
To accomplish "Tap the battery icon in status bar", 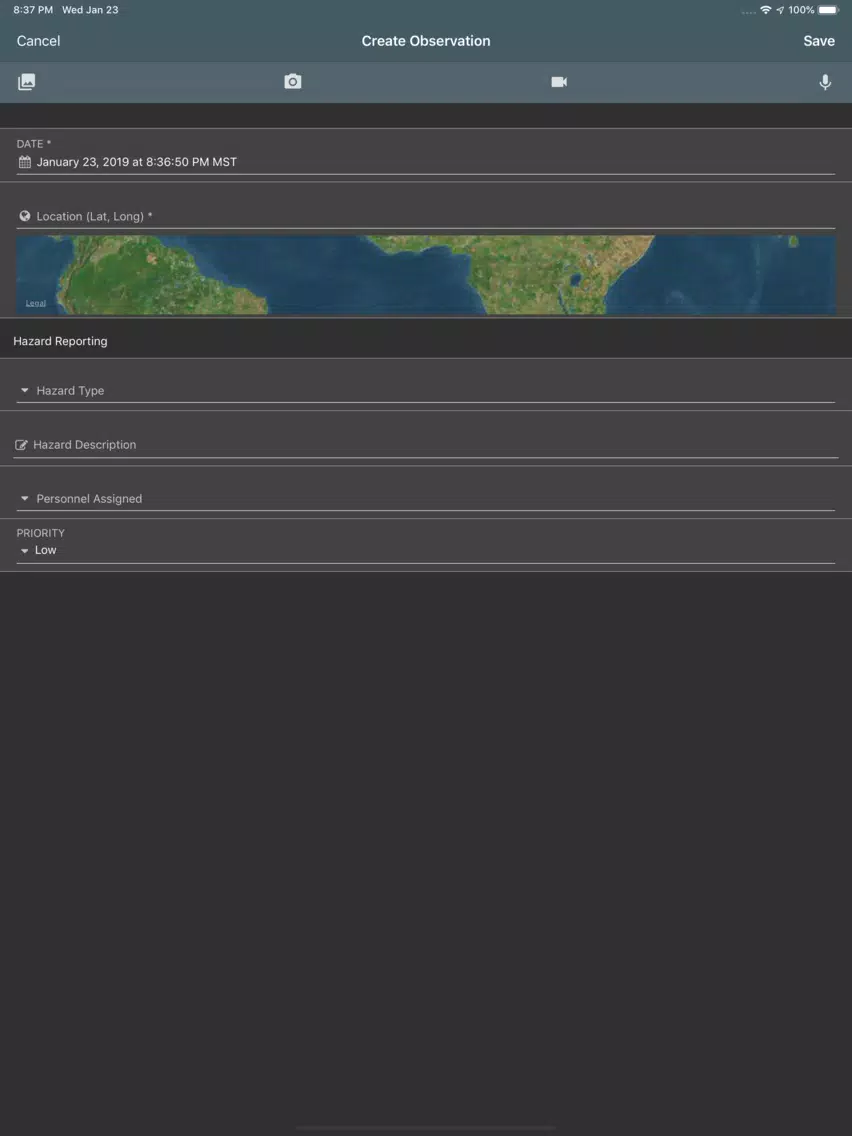I will (828, 10).
